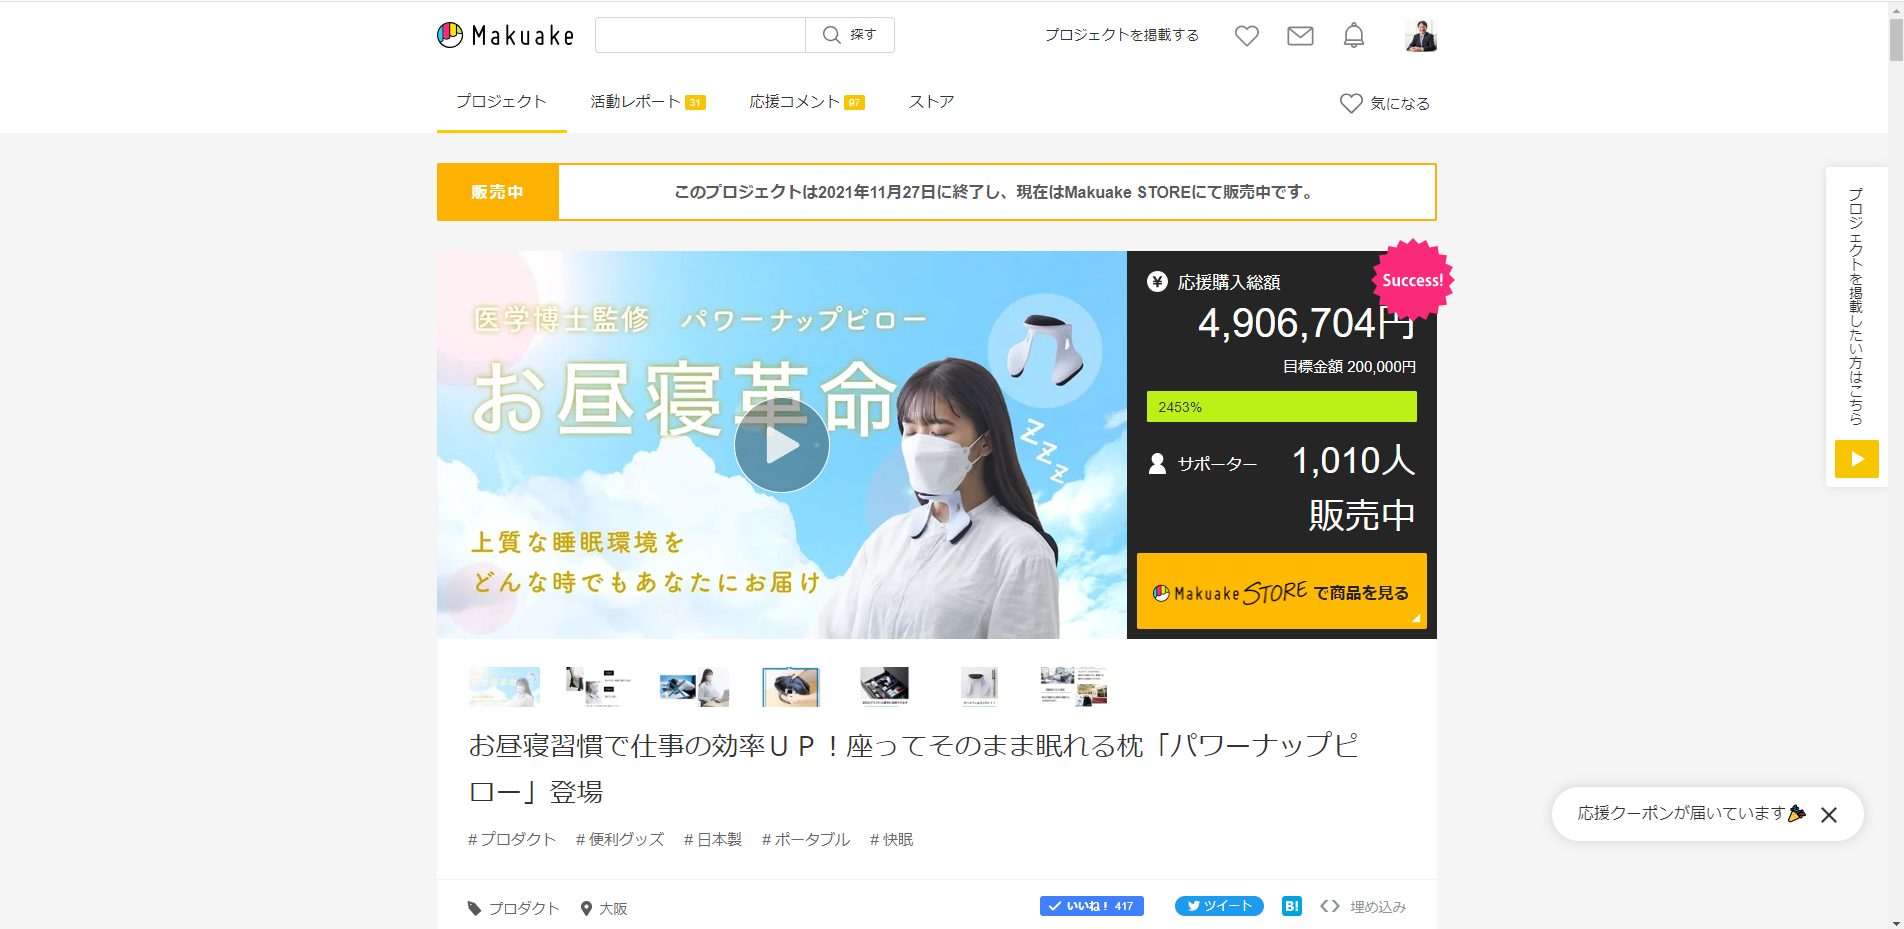The width and height of the screenshot is (1904, 929).
Task: Click the 探す search button
Action: click(850, 35)
